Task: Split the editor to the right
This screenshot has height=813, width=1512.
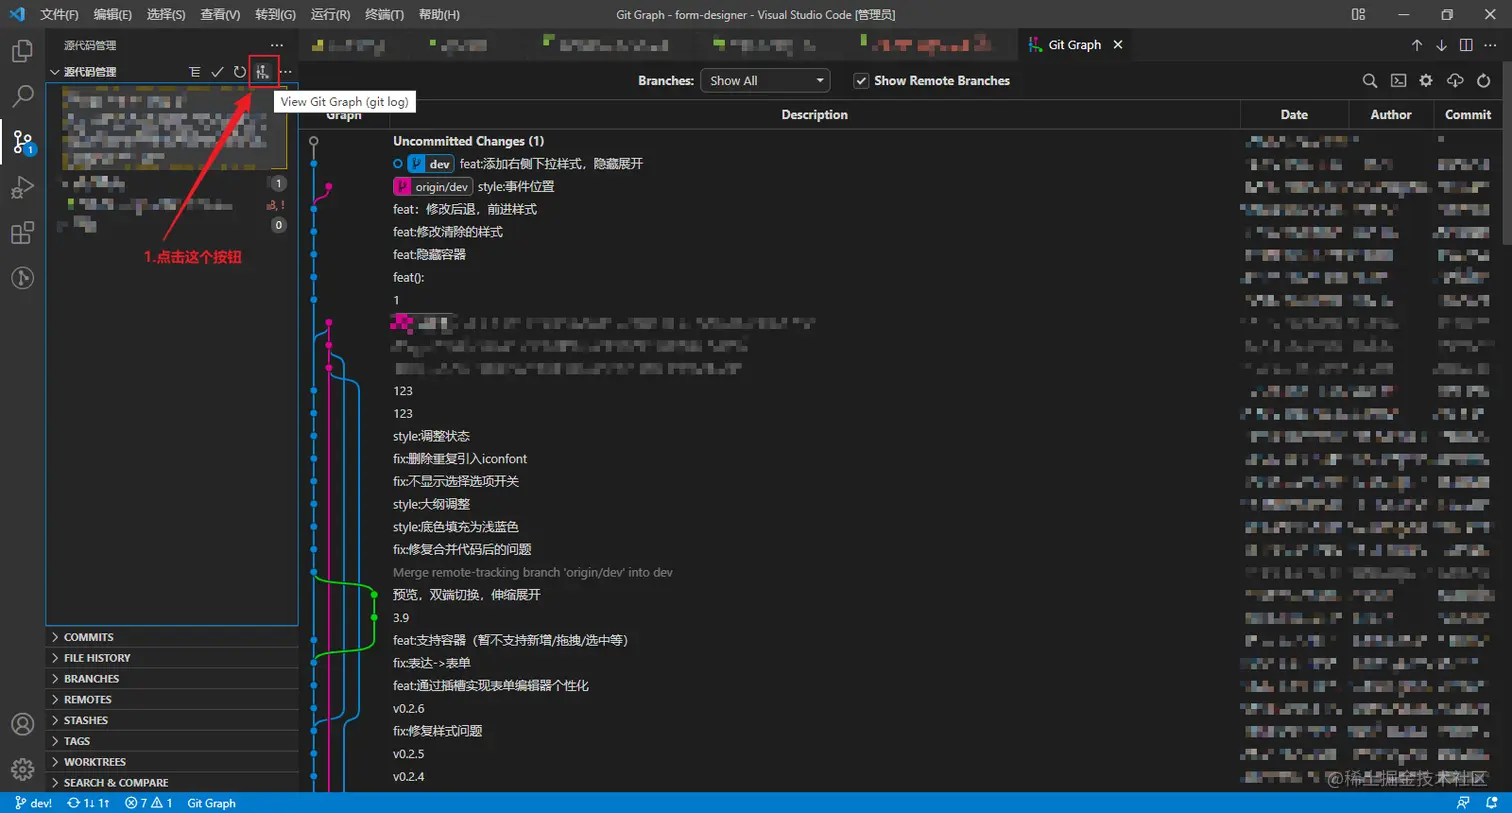Action: (x=1466, y=45)
